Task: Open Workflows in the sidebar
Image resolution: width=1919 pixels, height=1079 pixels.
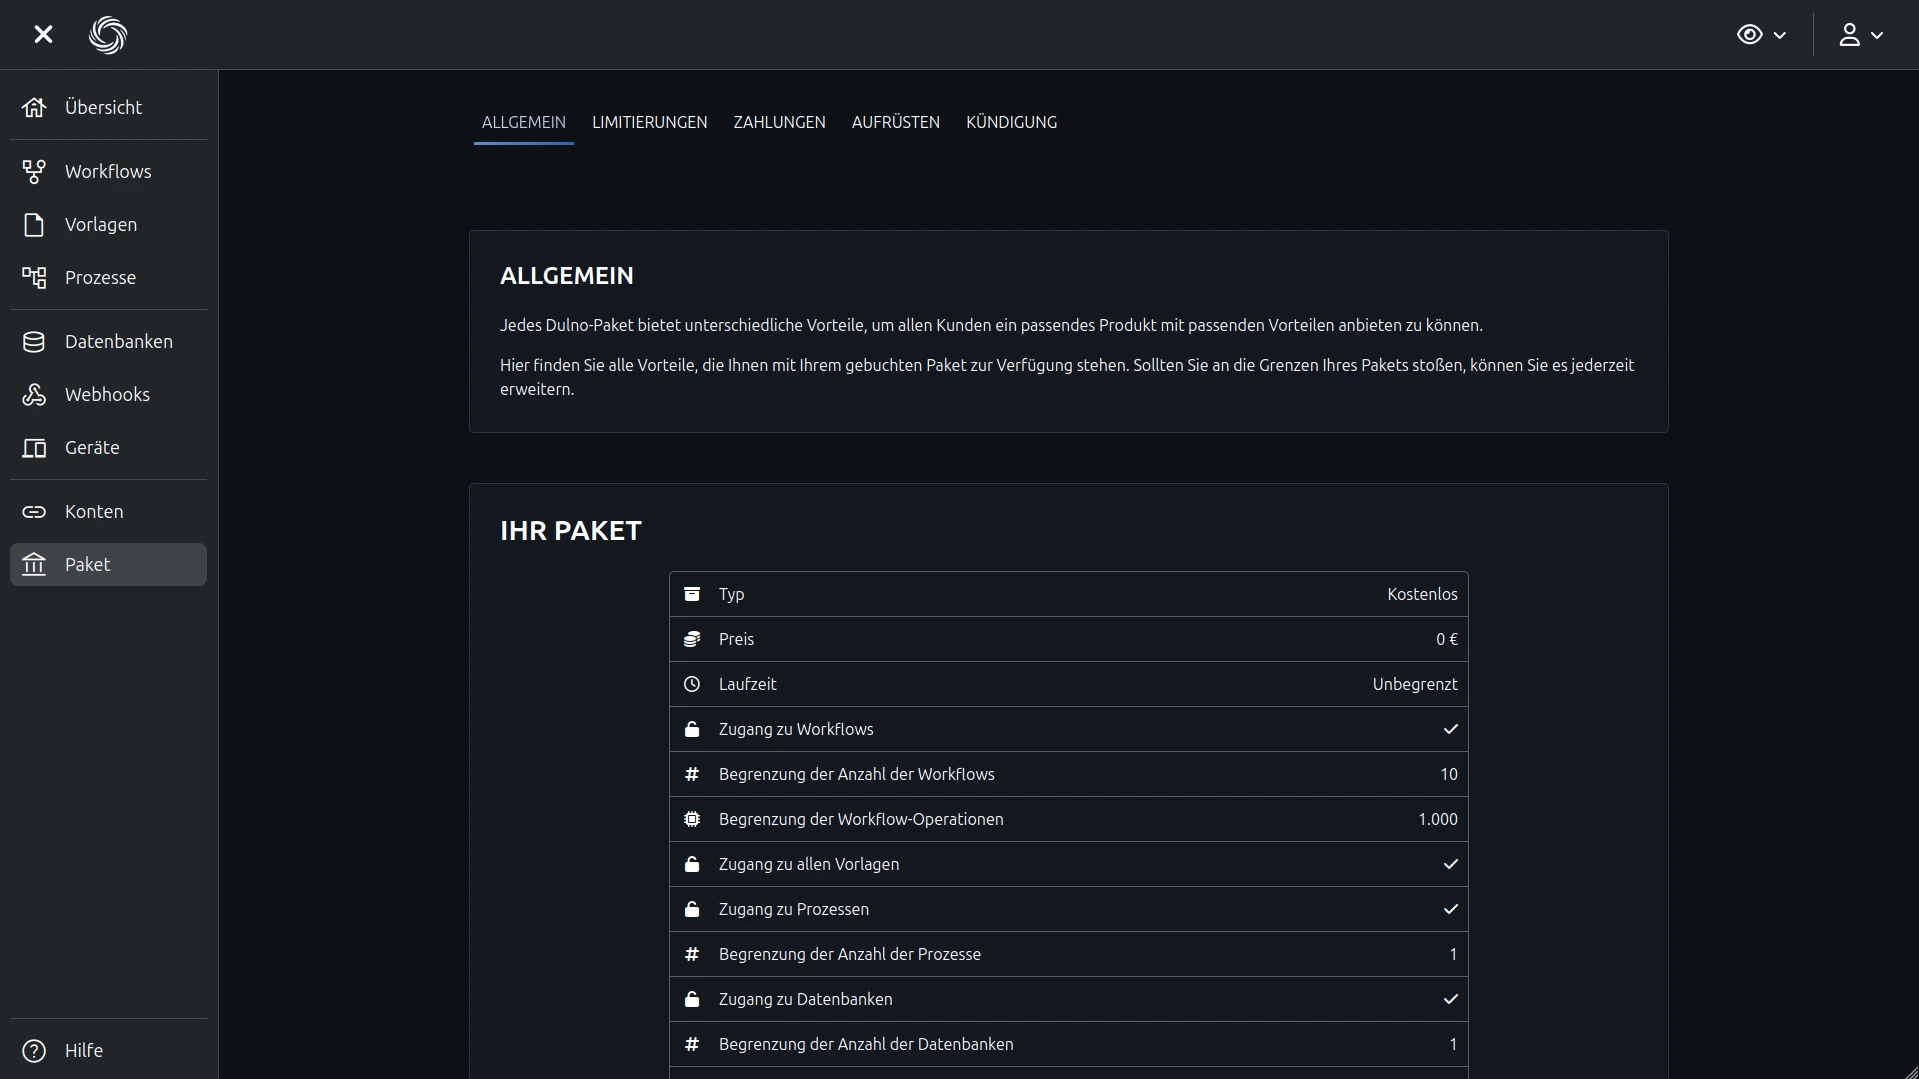Action: pyautogui.click(x=107, y=171)
